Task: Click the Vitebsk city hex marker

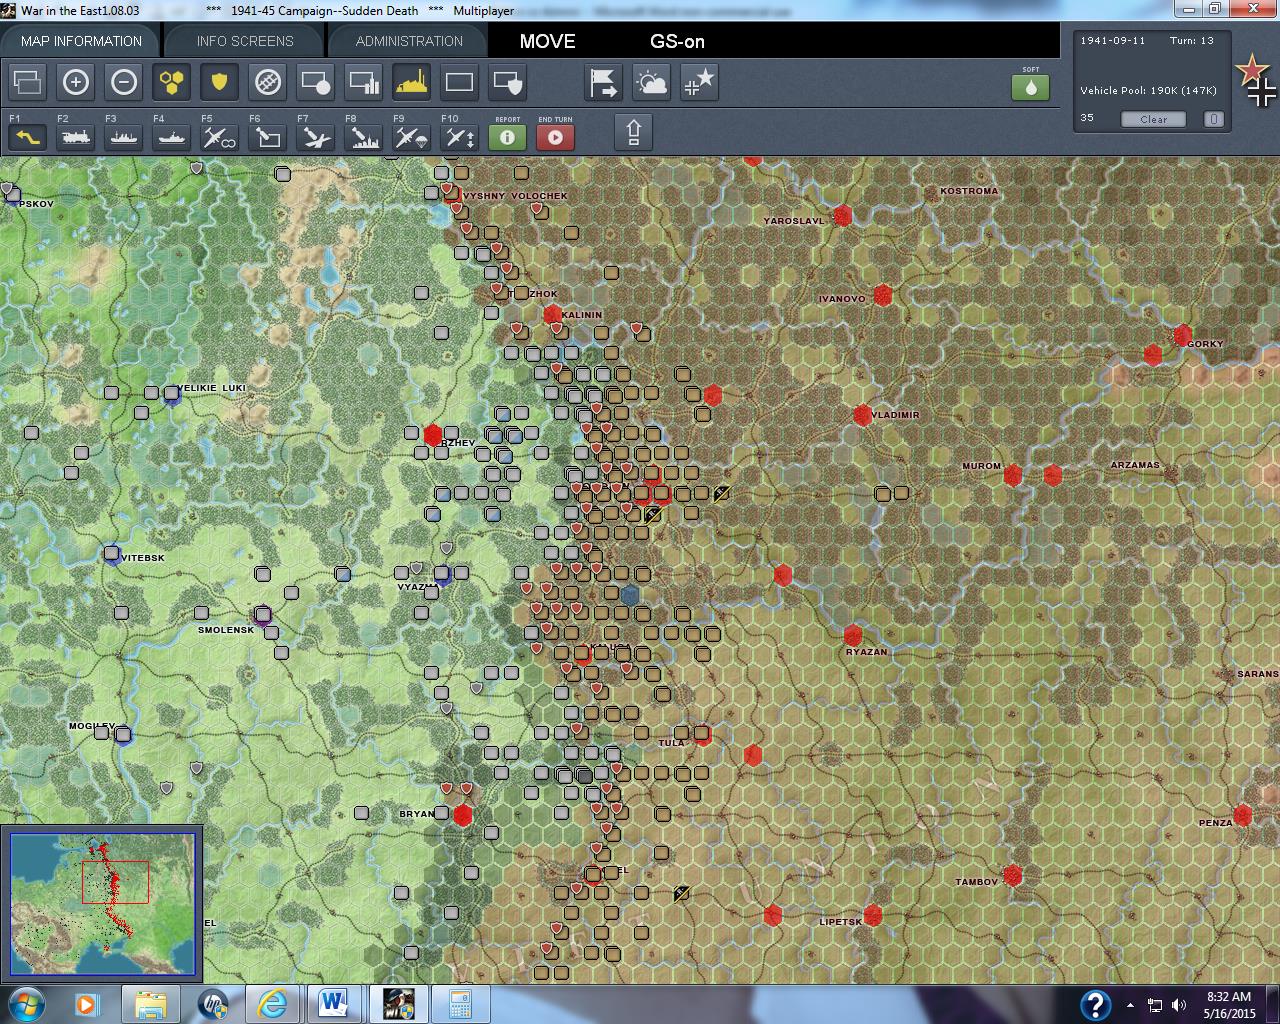Action: (112, 554)
